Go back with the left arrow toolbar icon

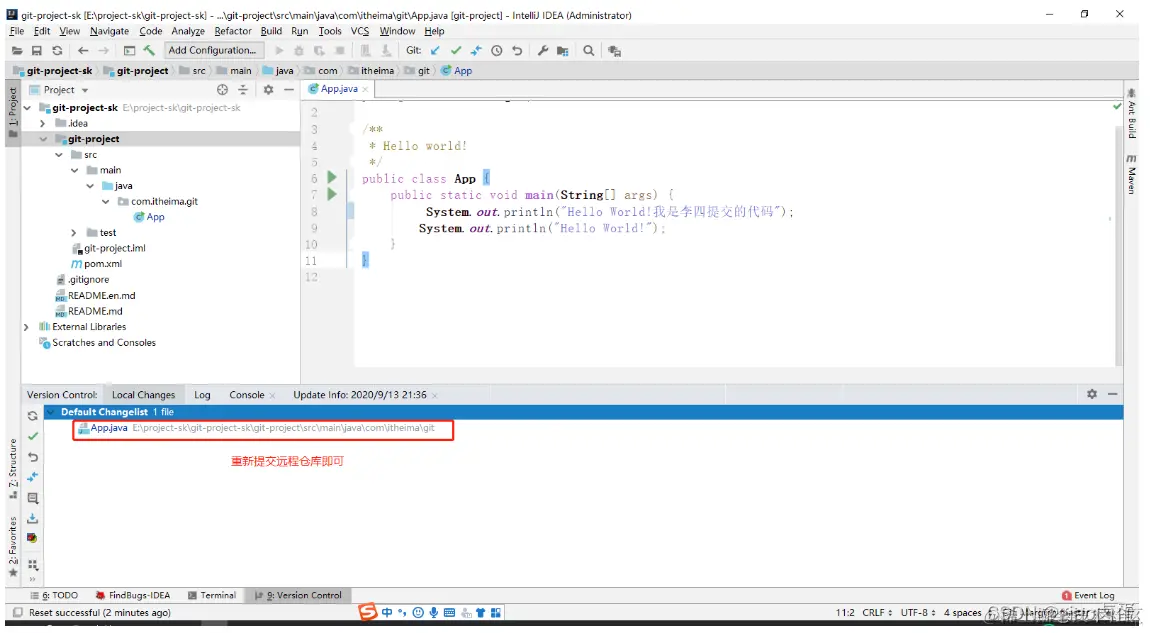83,51
